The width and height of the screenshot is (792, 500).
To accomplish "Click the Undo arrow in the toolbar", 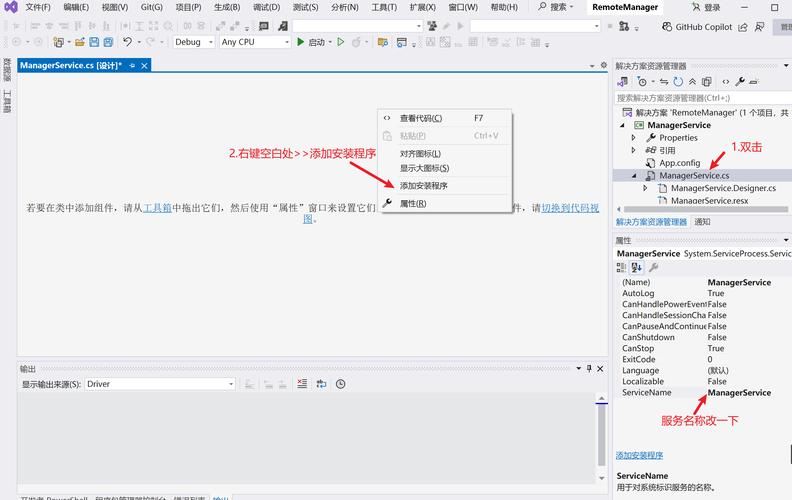I will click(127, 42).
